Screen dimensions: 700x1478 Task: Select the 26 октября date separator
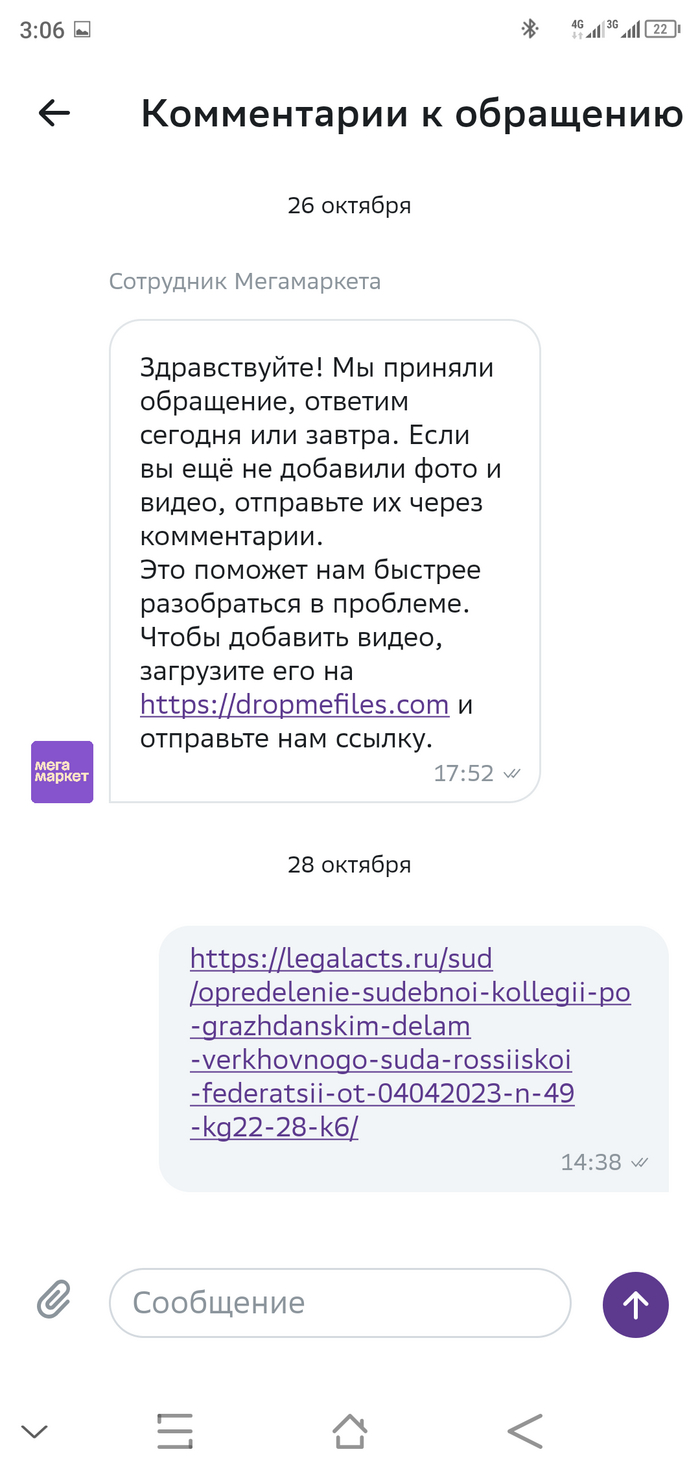coord(348,205)
